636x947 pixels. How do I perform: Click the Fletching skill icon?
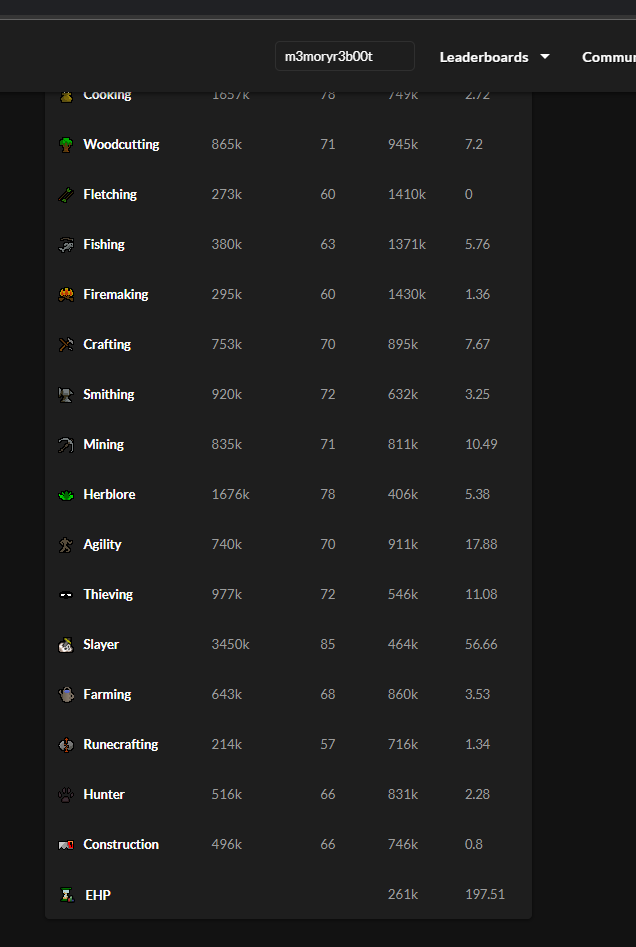[x=66, y=194]
